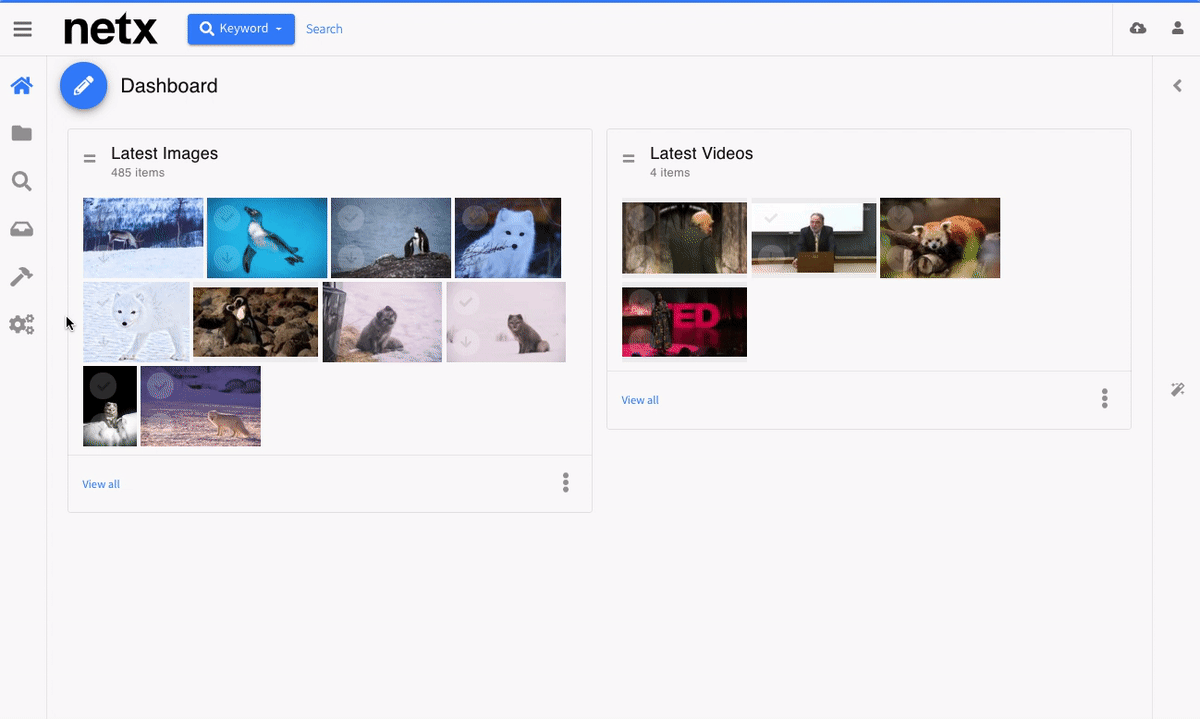Image resolution: width=1200 pixels, height=719 pixels.
Task: Expand the right side panel chevron
Action: [x=1178, y=86]
